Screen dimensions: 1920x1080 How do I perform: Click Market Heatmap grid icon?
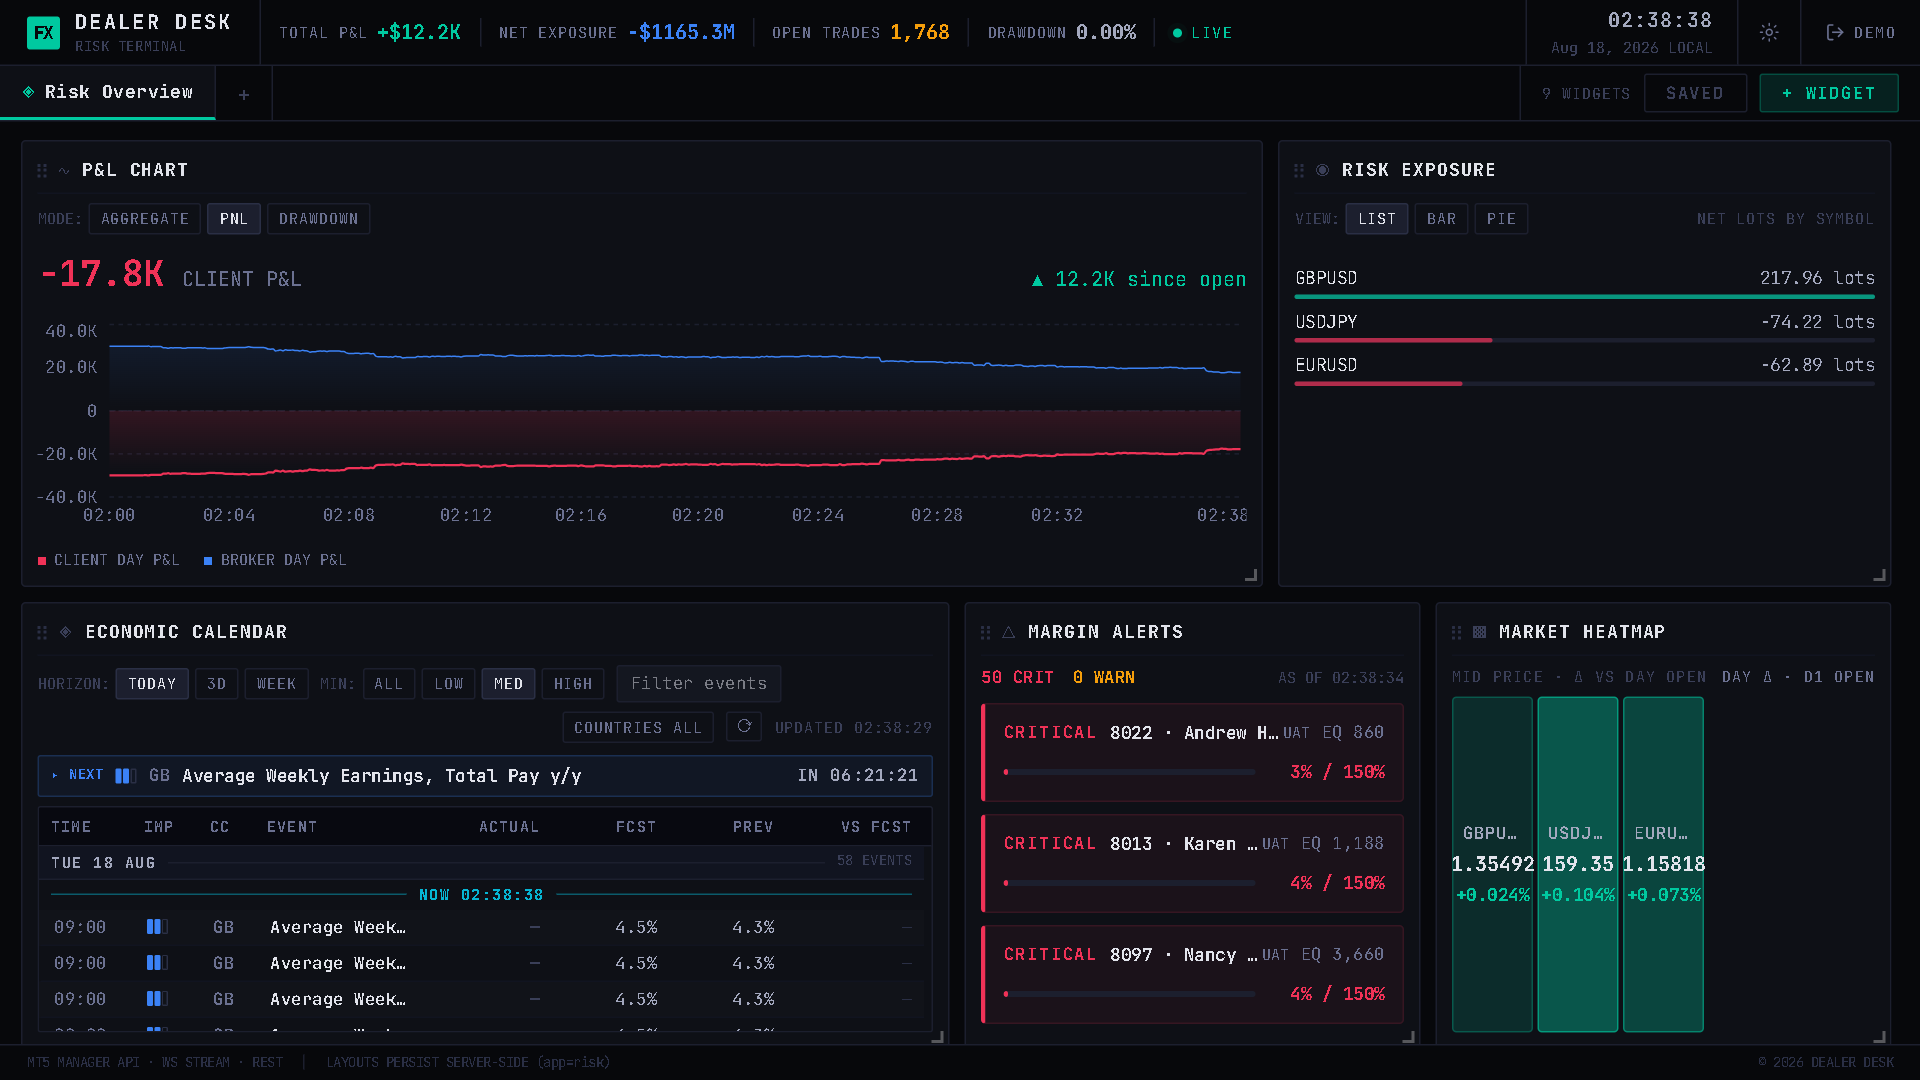coord(1480,632)
